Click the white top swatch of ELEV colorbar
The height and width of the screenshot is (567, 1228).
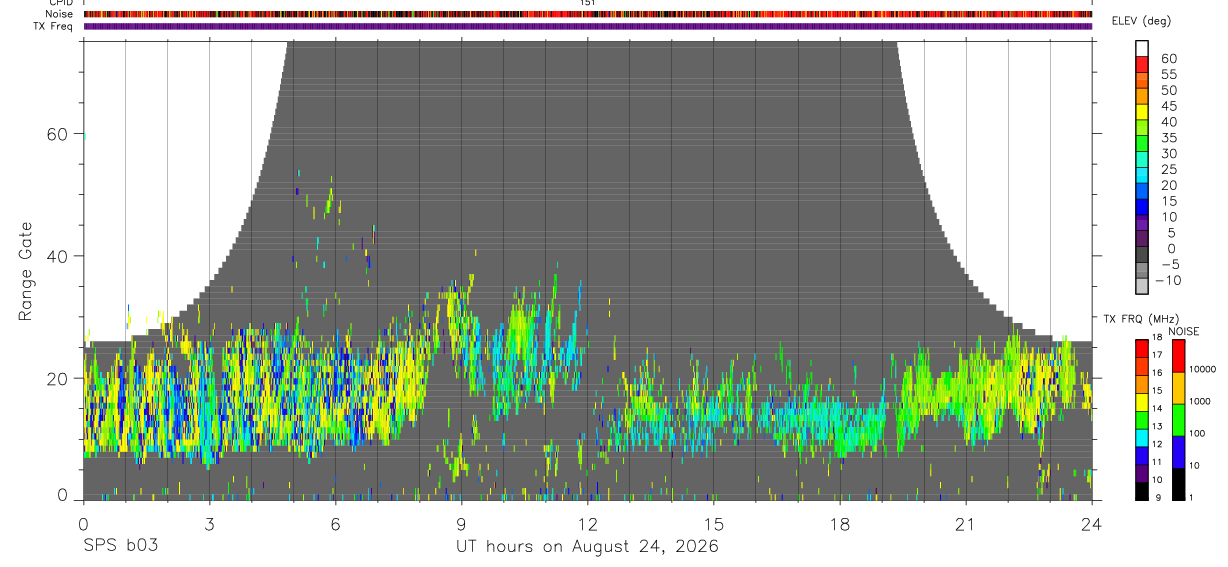1142,48
